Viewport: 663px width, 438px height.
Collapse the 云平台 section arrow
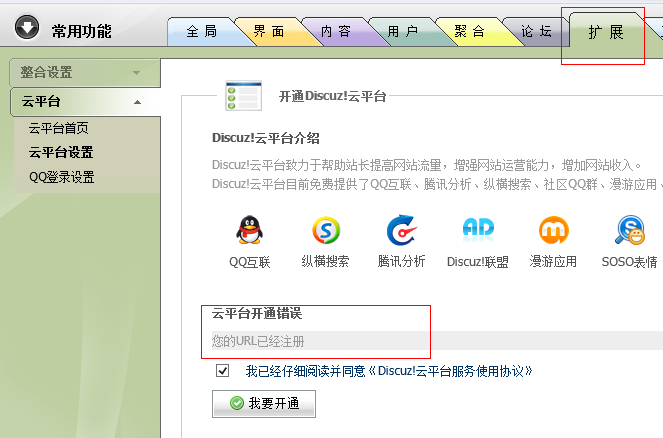137,102
